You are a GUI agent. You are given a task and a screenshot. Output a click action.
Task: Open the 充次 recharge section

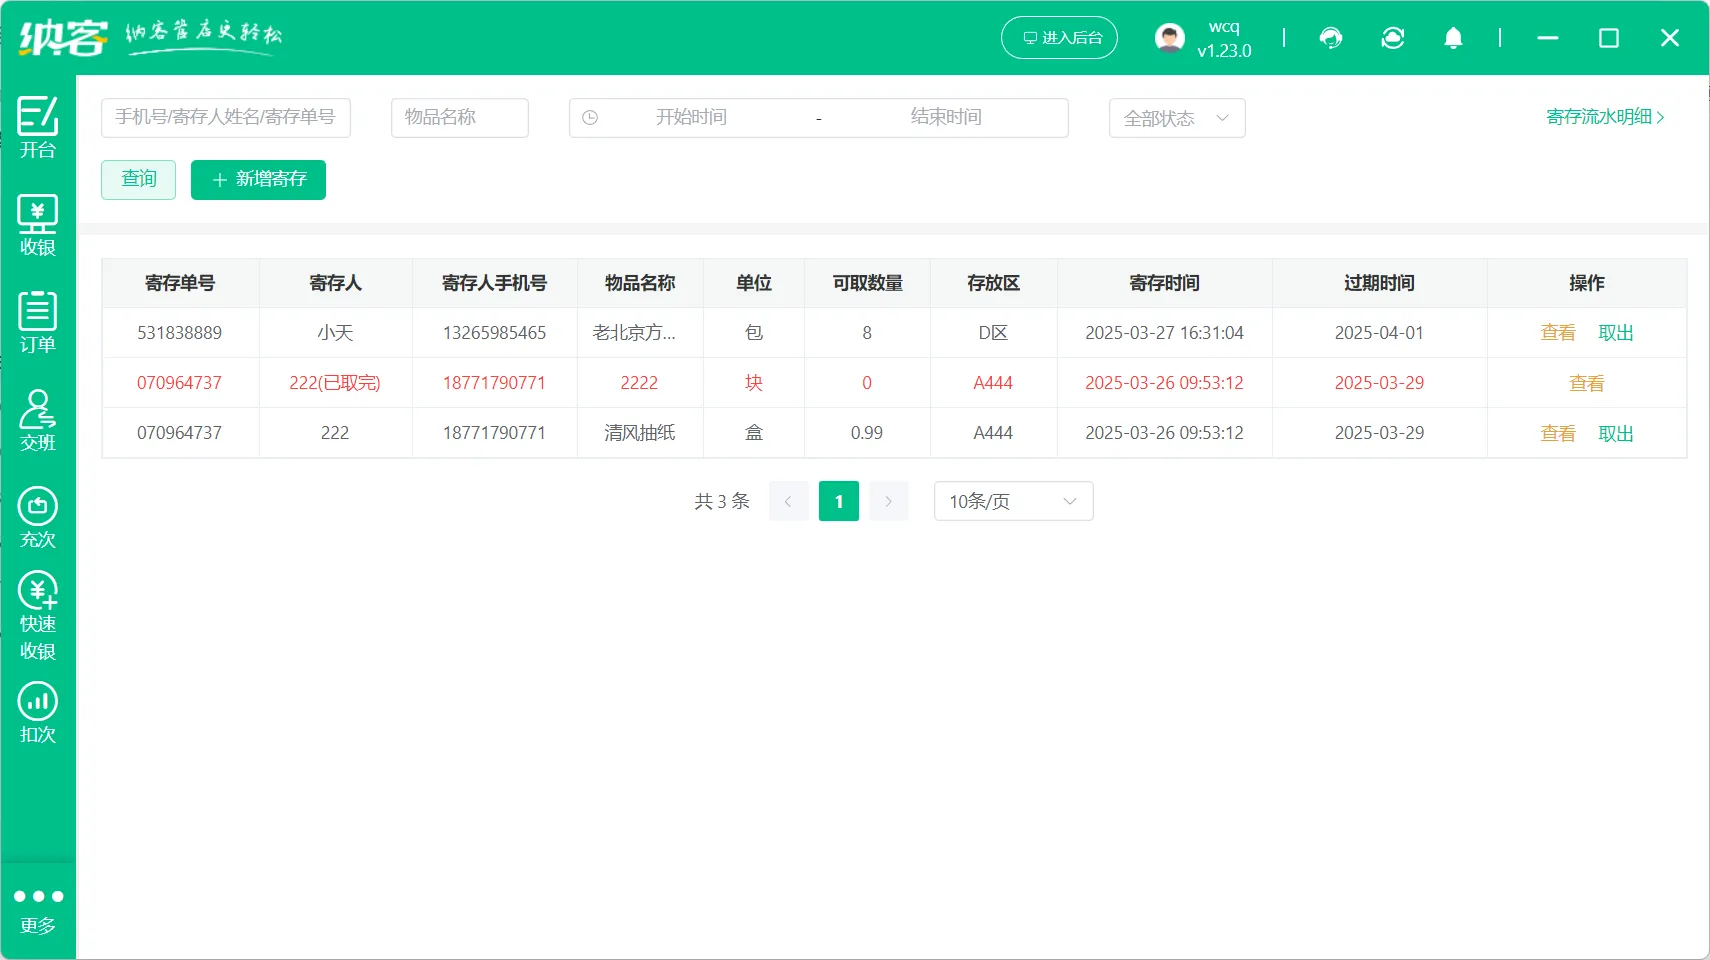[38, 517]
